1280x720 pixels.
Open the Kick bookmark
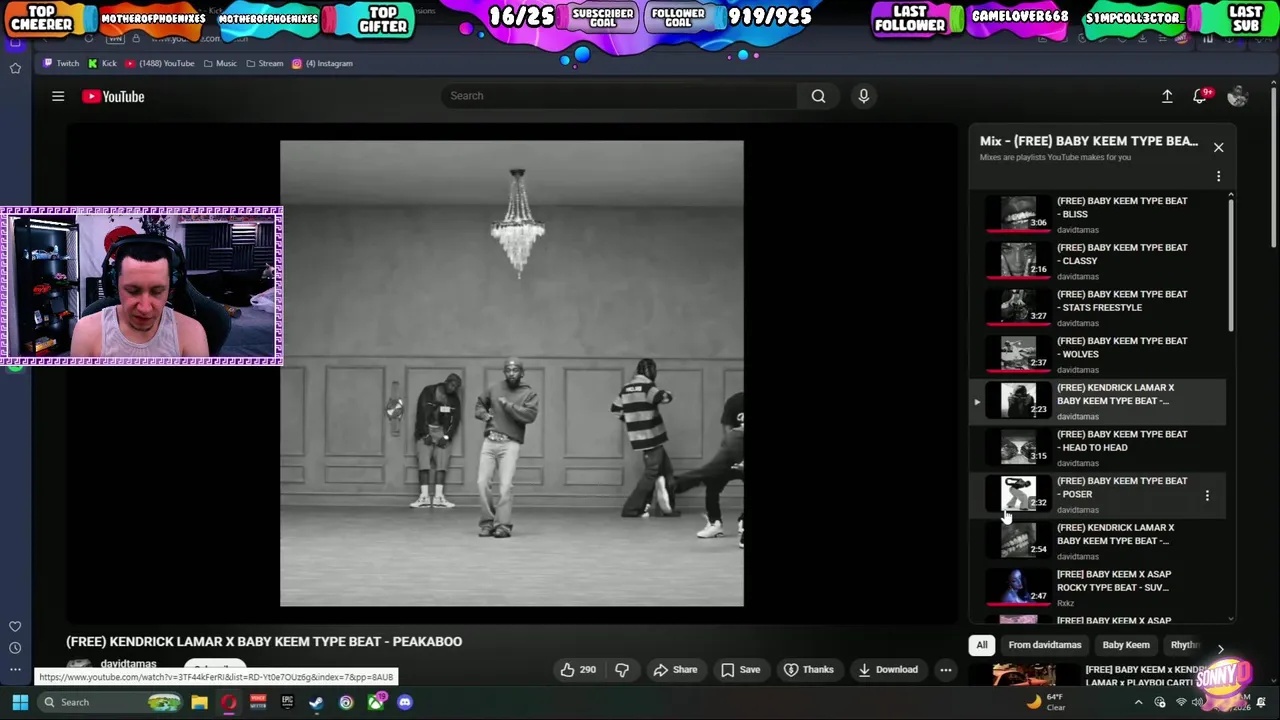coord(102,63)
